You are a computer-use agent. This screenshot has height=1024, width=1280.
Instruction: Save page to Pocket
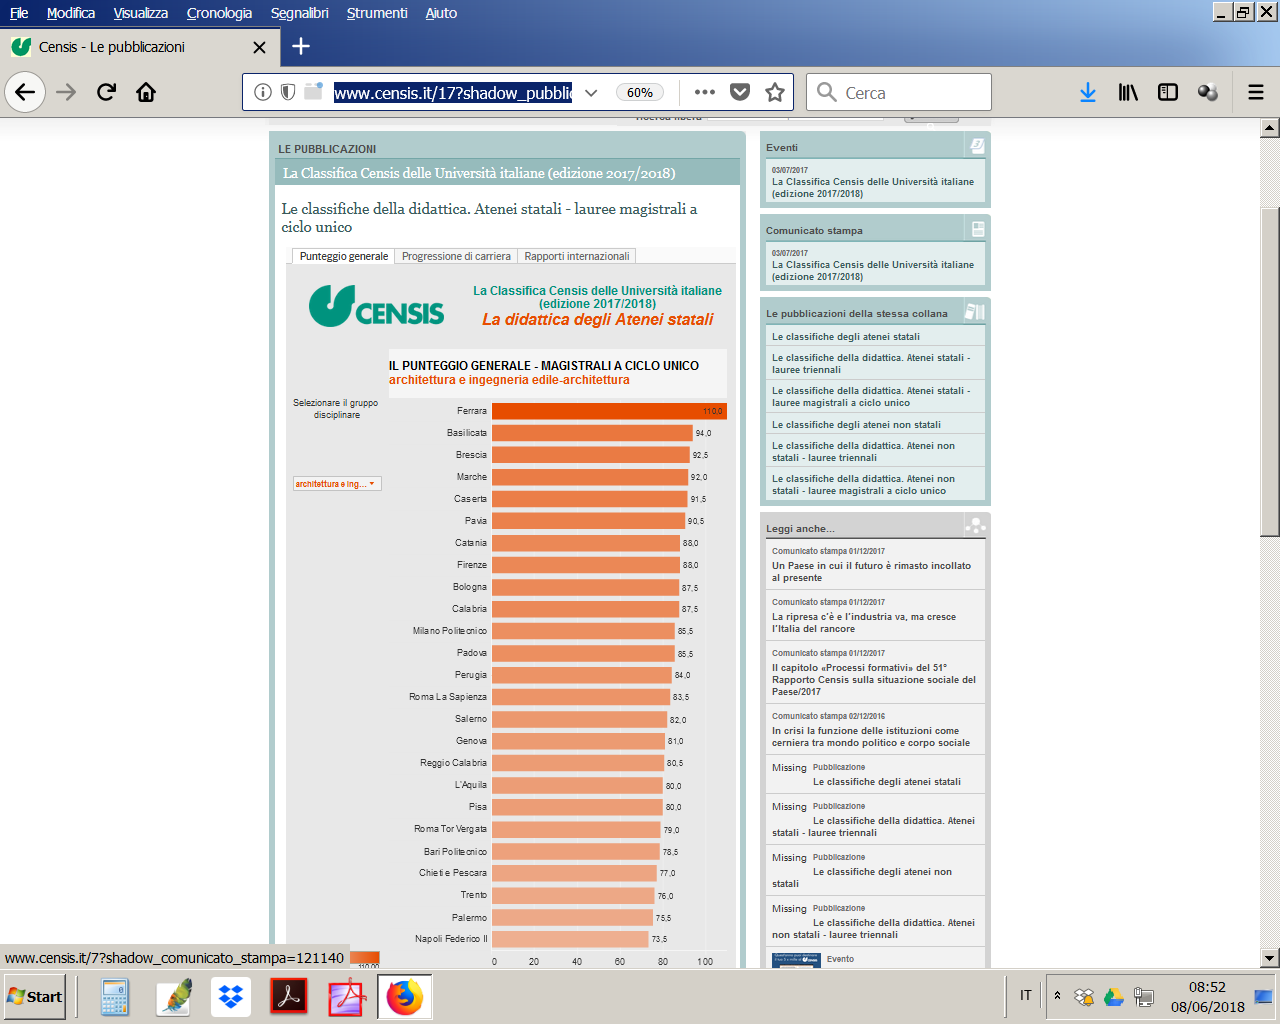tap(740, 92)
